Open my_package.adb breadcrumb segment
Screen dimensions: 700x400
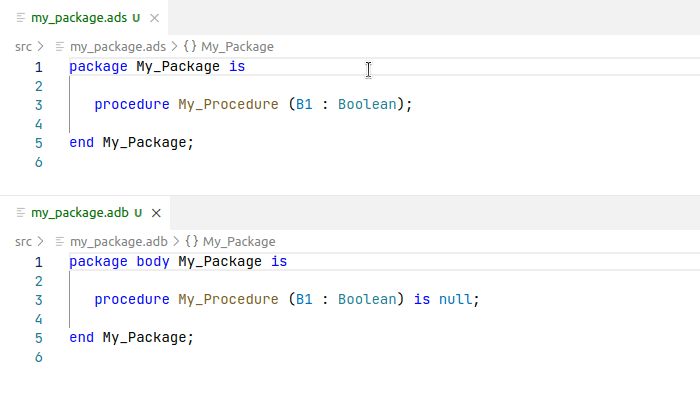pyautogui.click(x=119, y=242)
